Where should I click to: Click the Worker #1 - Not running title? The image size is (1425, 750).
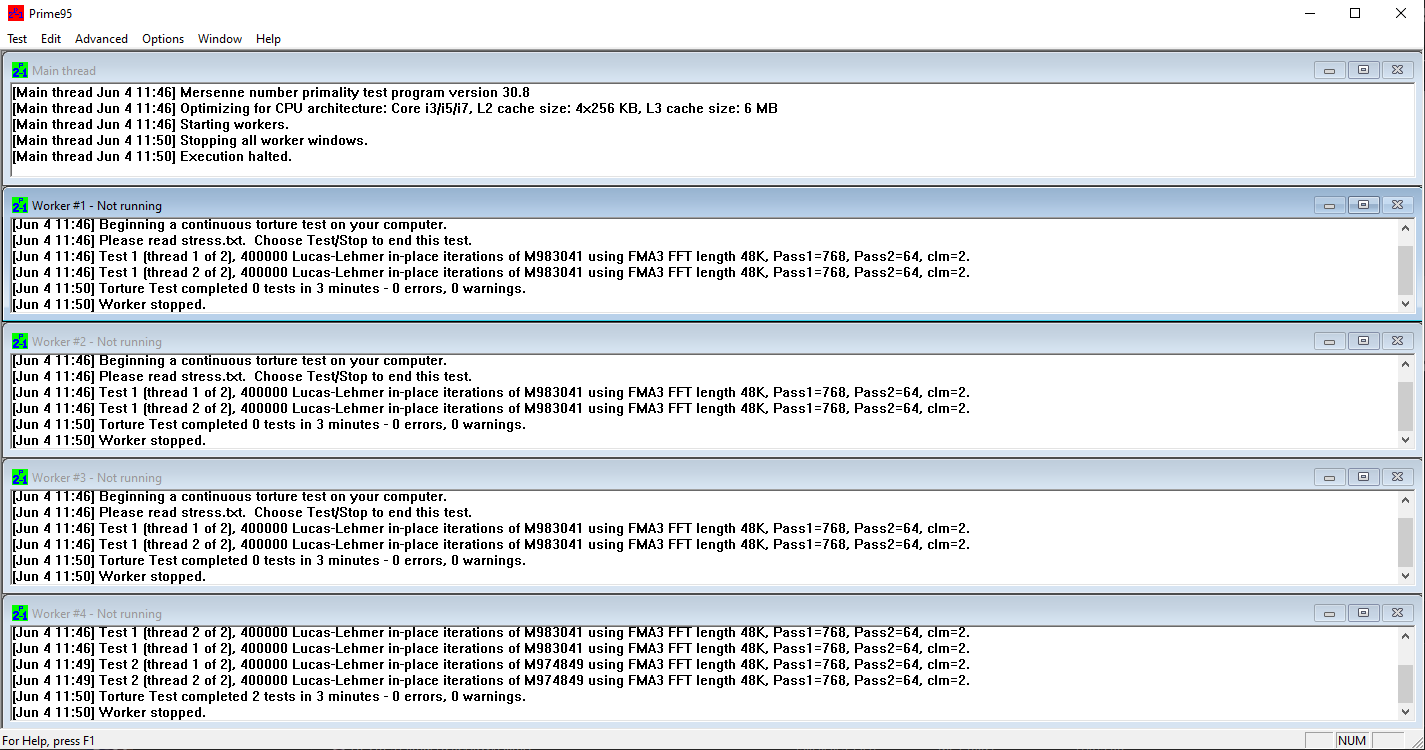tap(97, 206)
